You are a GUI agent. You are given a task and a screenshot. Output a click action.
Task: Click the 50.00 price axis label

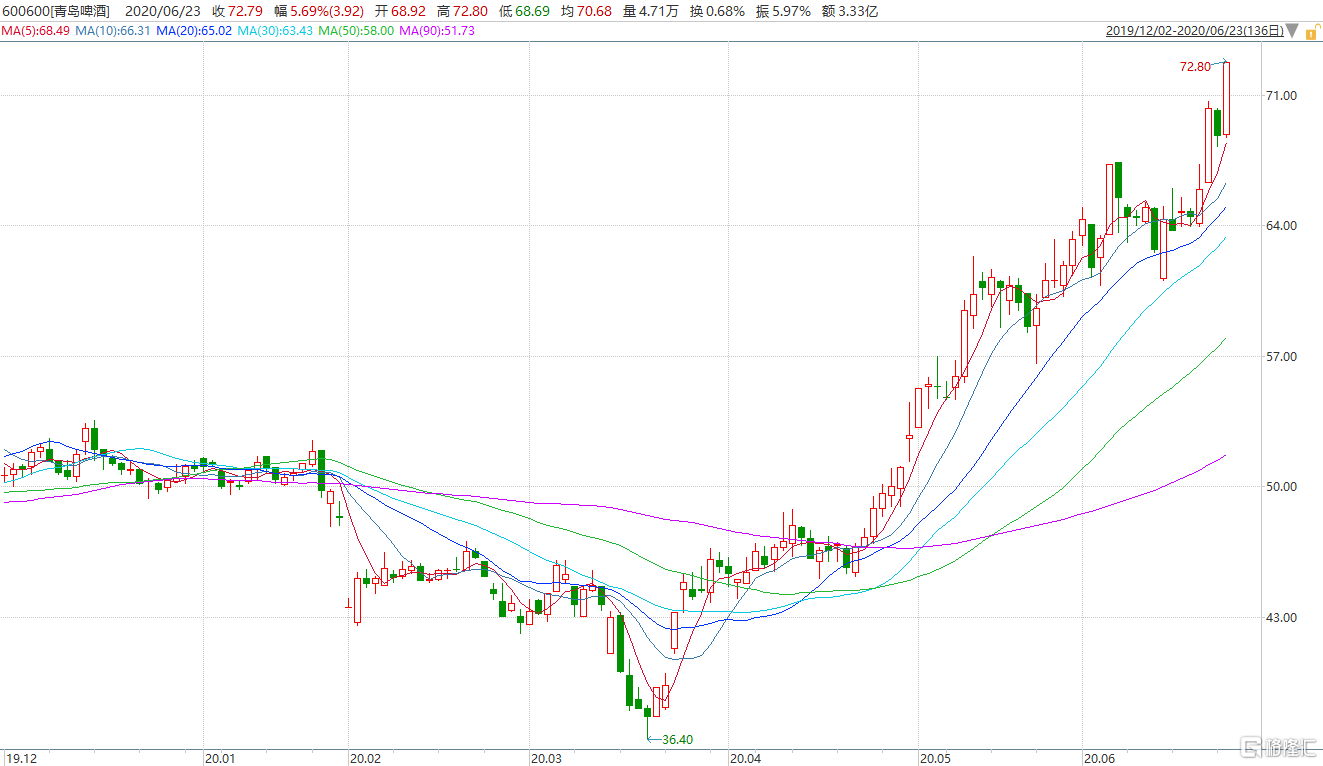pos(1281,487)
